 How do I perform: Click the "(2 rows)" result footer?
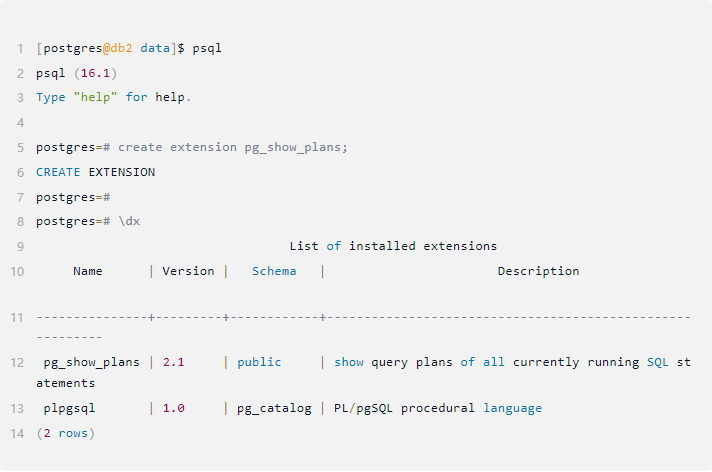tap(66, 433)
